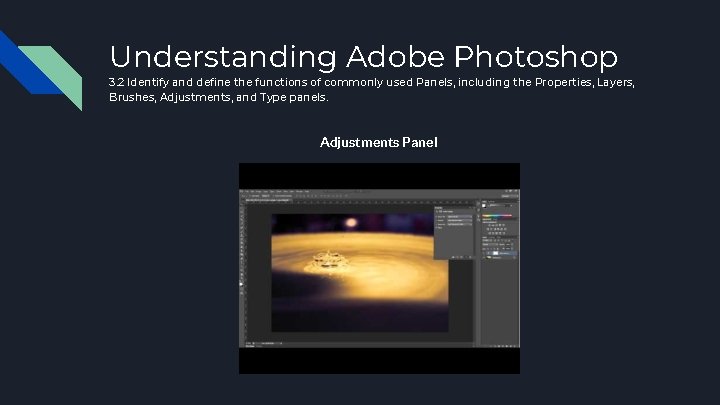
Task: Click foreground color swatch in Color panel
Action: pyautogui.click(x=484, y=205)
